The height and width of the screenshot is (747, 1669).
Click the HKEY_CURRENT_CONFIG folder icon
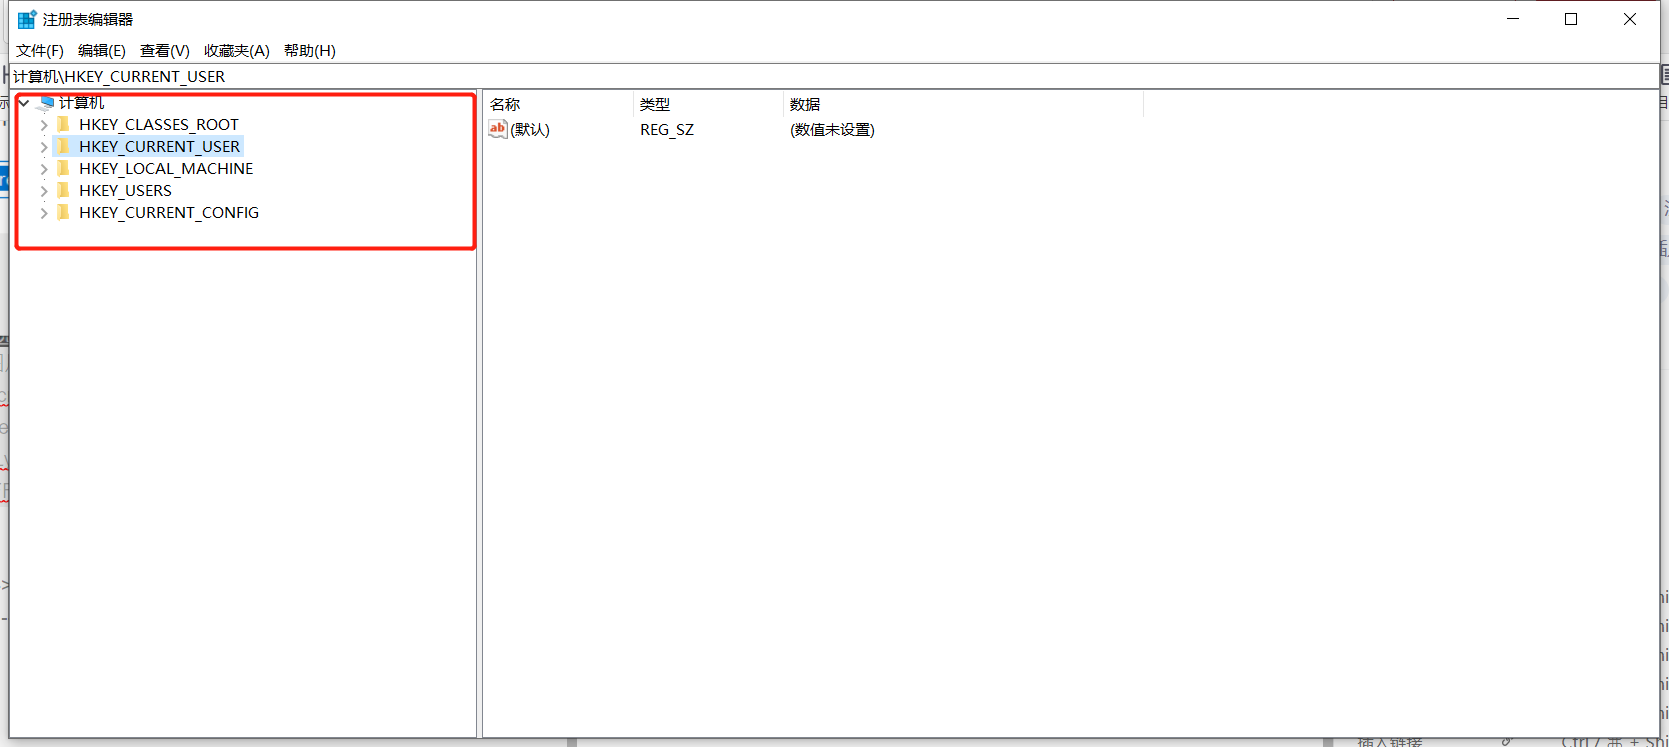click(64, 212)
